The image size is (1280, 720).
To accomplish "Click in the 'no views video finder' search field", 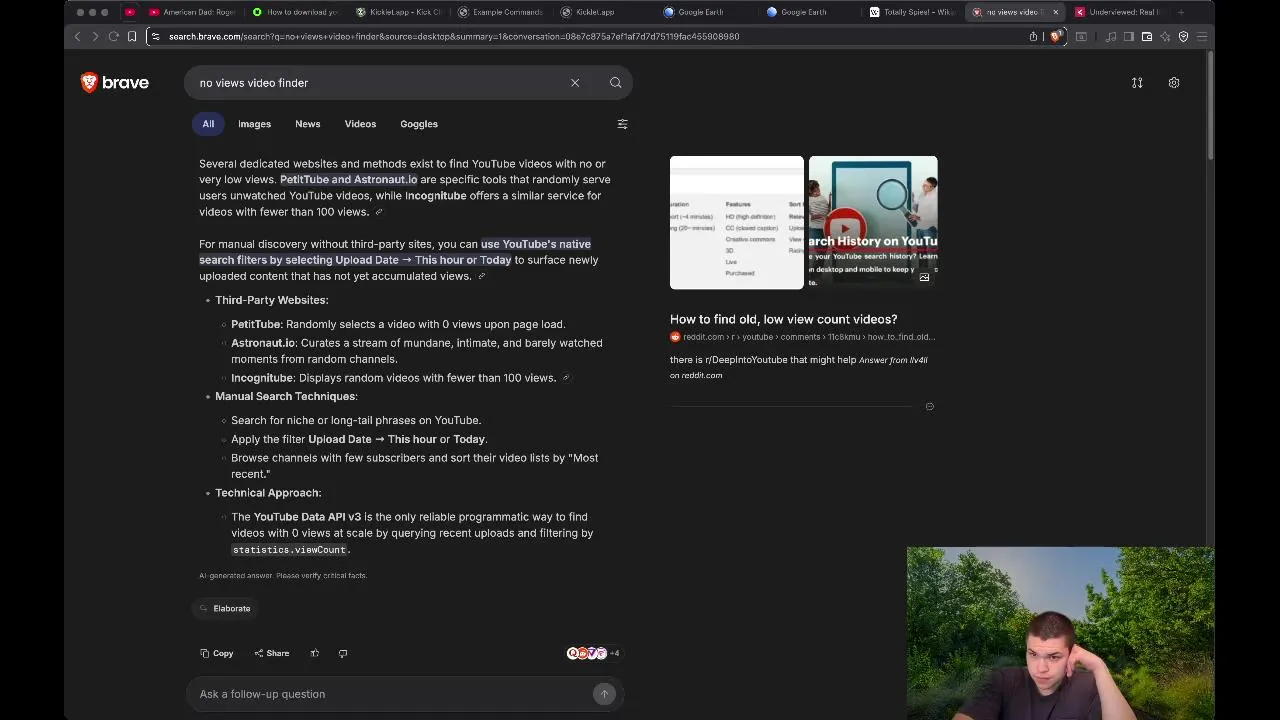I will coord(380,83).
